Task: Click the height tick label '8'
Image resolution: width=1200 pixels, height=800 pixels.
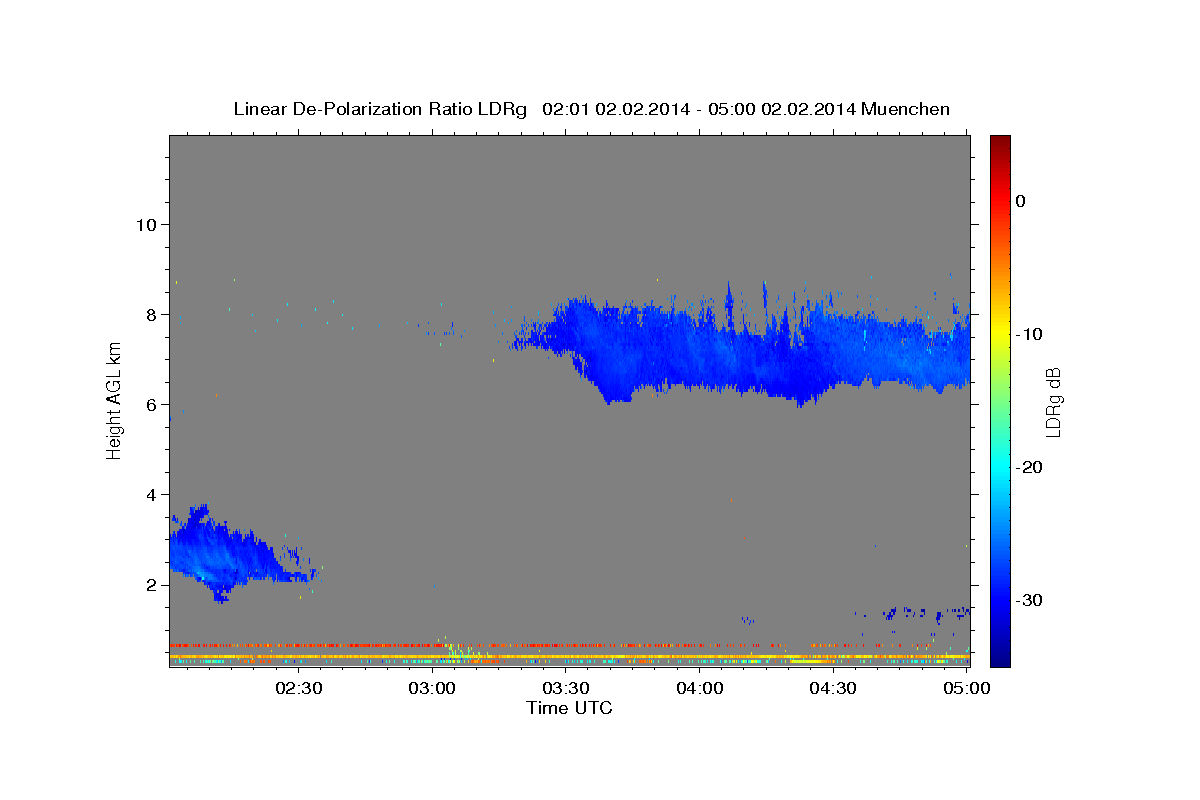Action: [x=152, y=314]
